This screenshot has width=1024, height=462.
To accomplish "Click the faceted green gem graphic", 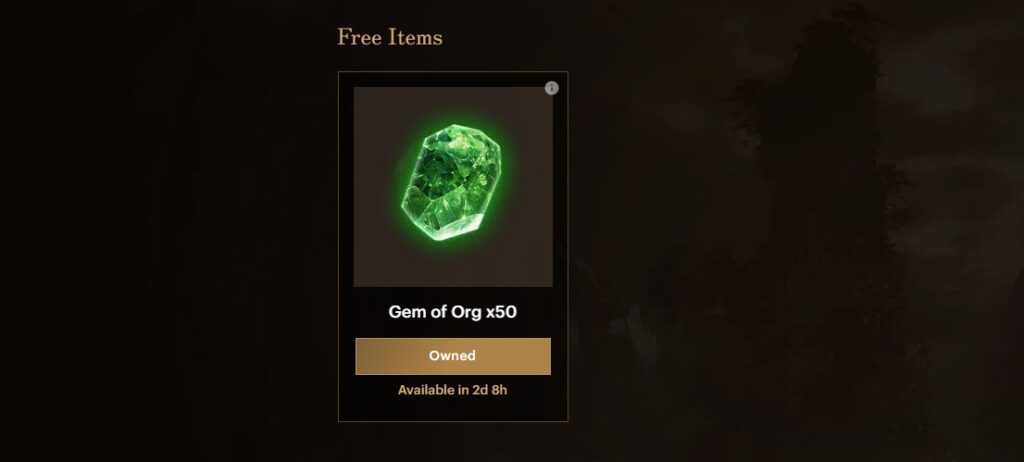I will point(452,183).
